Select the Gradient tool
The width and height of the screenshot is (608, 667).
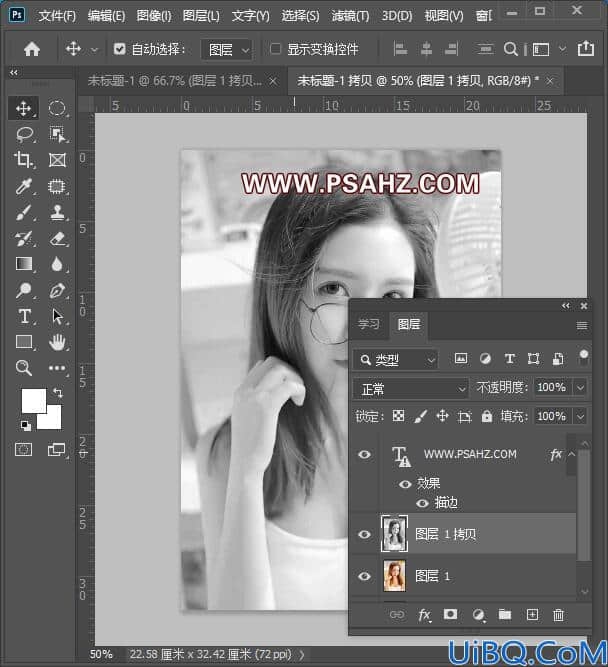point(23,264)
